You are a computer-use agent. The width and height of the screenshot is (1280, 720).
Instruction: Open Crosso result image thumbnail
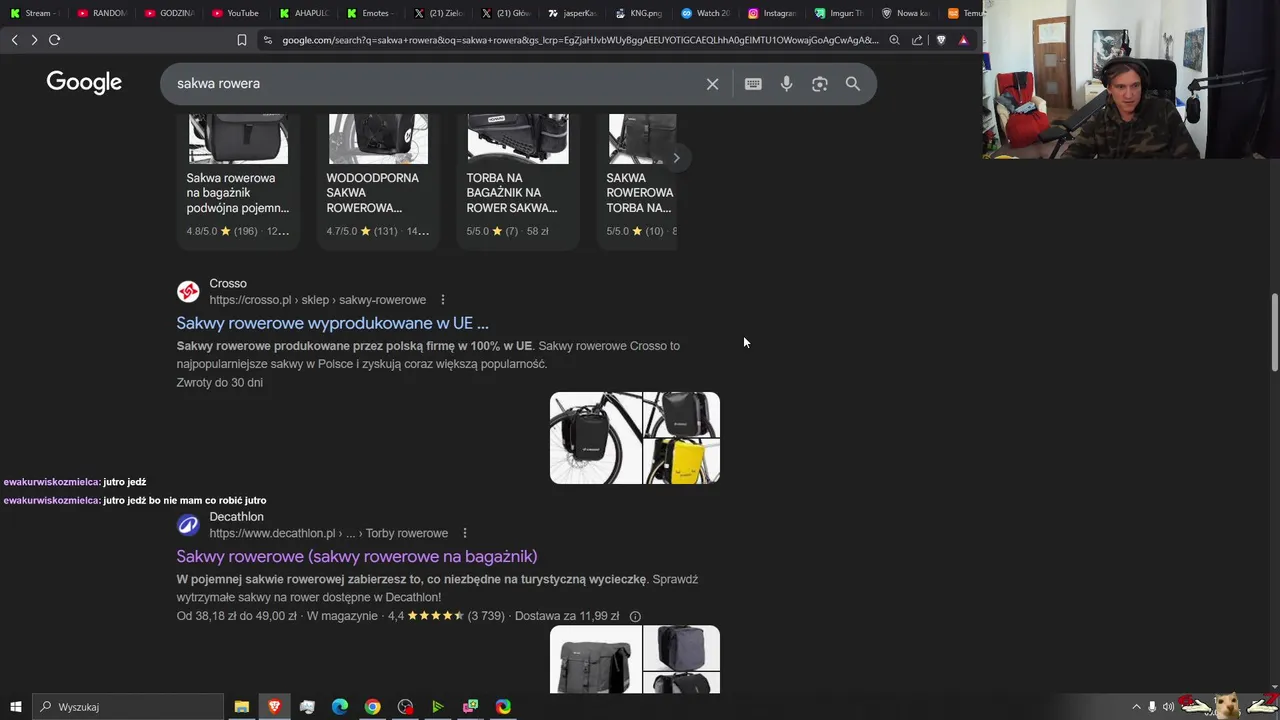635,438
